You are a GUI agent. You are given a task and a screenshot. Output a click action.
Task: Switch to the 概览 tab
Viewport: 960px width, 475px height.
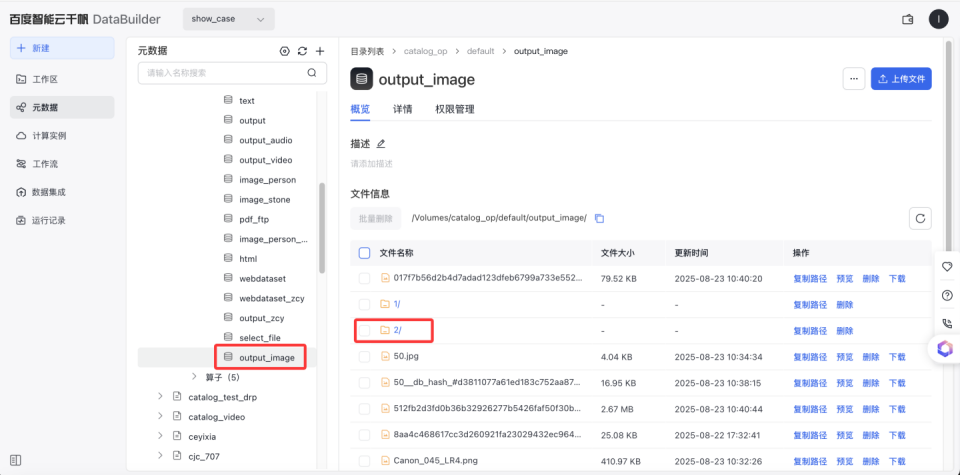click(360, 110)
